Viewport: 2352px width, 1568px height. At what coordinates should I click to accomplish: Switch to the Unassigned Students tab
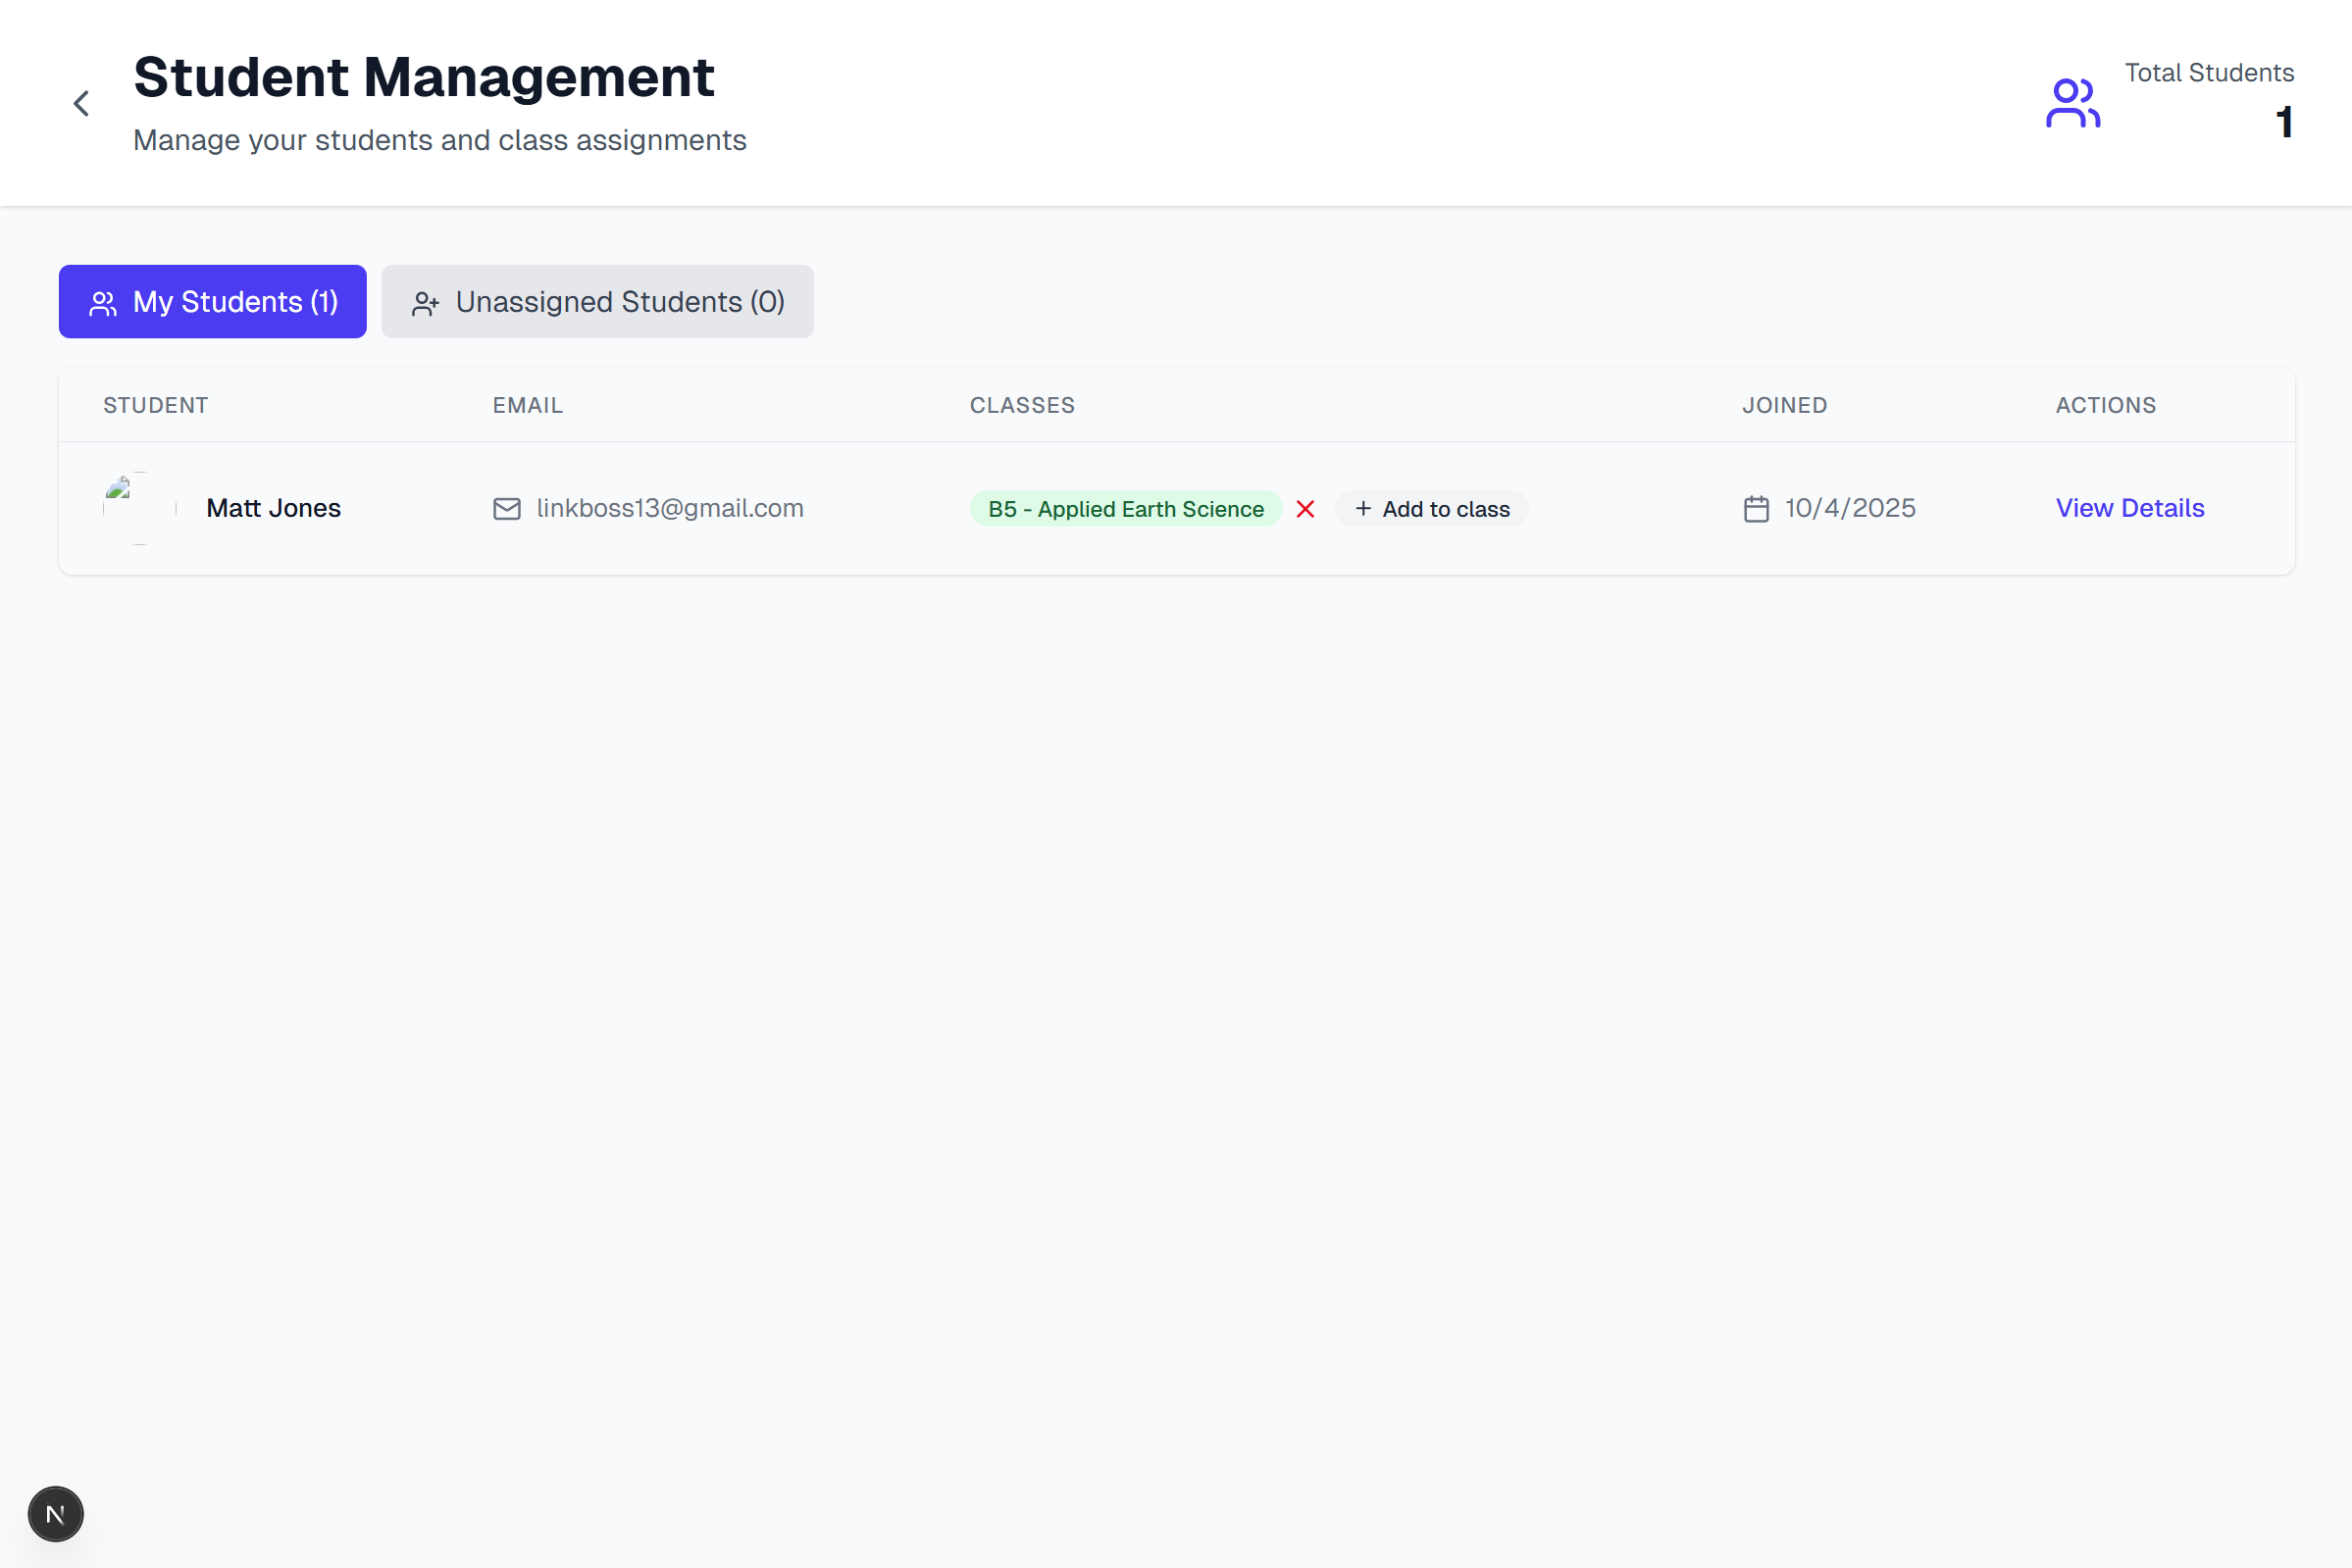coord(597,301)
